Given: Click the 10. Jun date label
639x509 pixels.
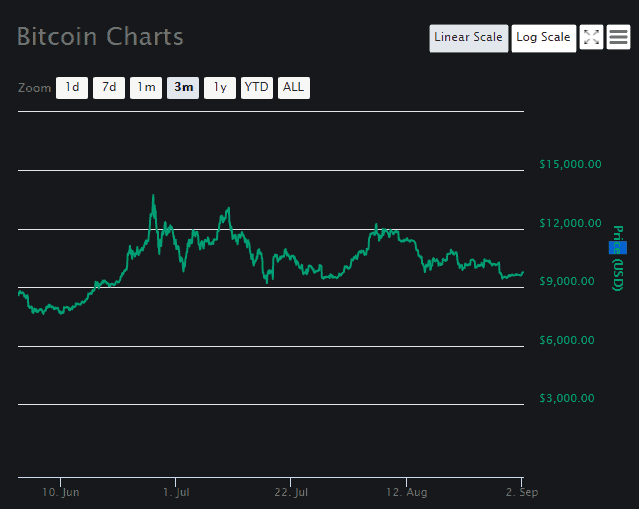Looking at the screenshot, I should pyautogui.click(x=61, y=492).
